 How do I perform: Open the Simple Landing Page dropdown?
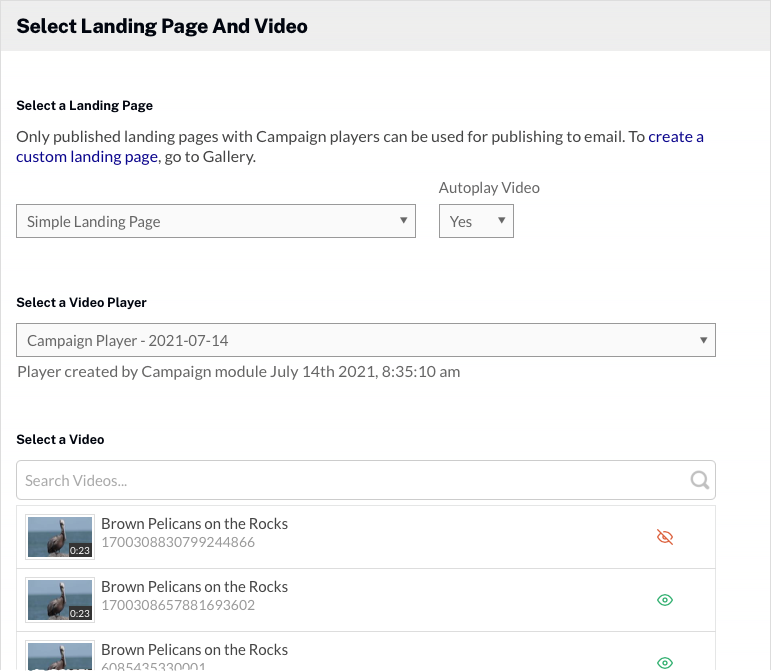click(x=215, y=221)
